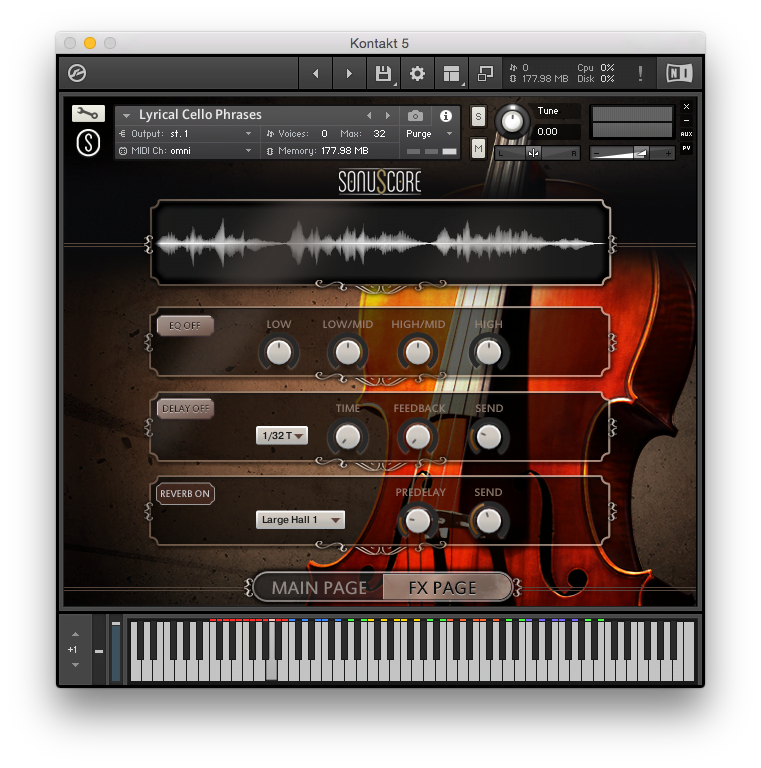This screenshot has height=768, width=761.
Task: Click the Sonuscore S logo badge
Action: pos(88,143)
